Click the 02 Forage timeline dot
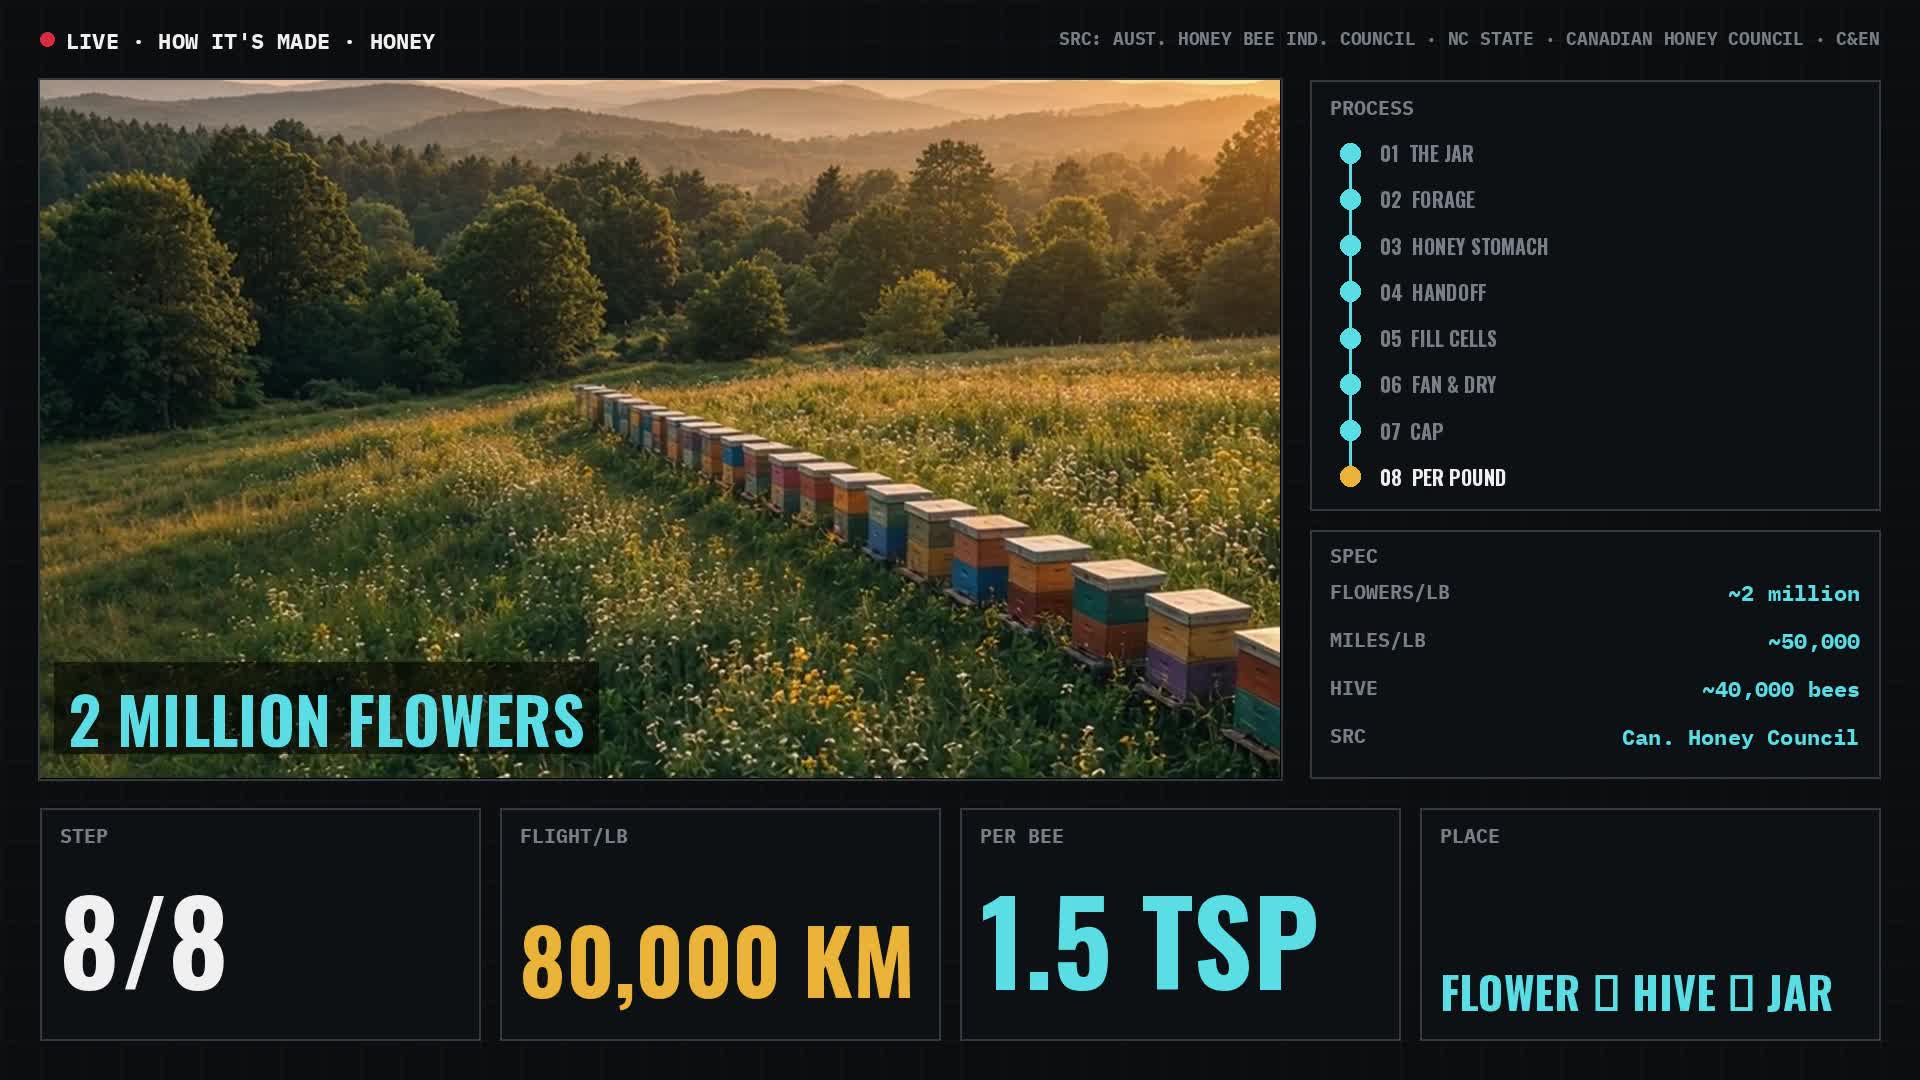The height and width of the screenshot is (1080, 1920). pyautogui.click(x=1350, y=200)
